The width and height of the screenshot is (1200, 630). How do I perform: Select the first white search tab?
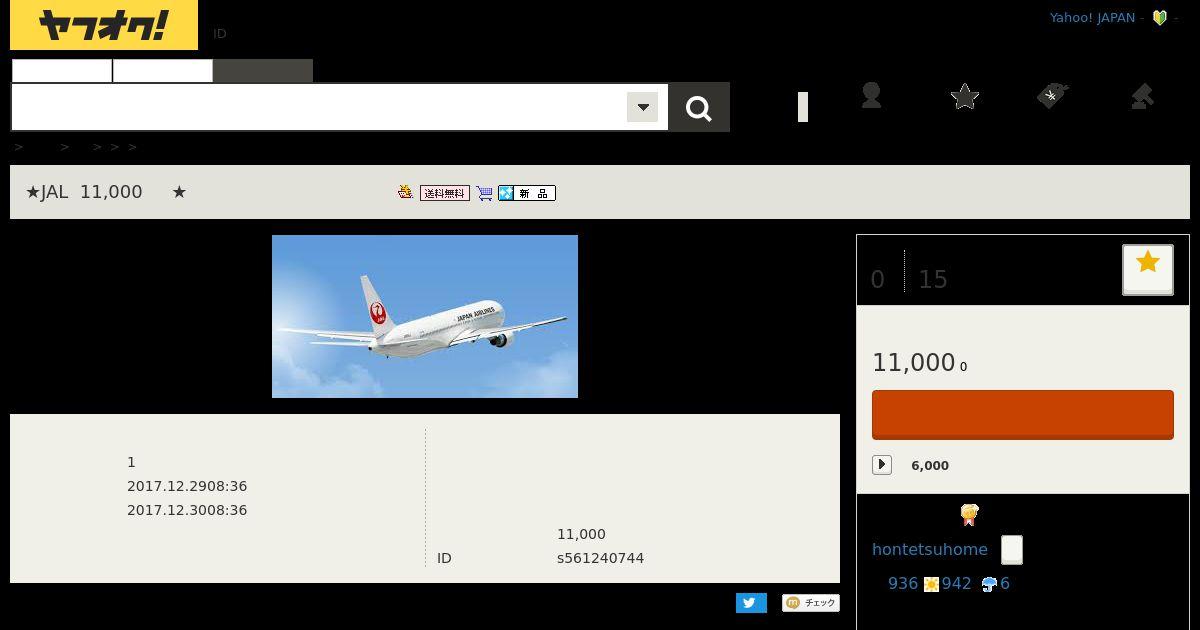click(62, 71)
